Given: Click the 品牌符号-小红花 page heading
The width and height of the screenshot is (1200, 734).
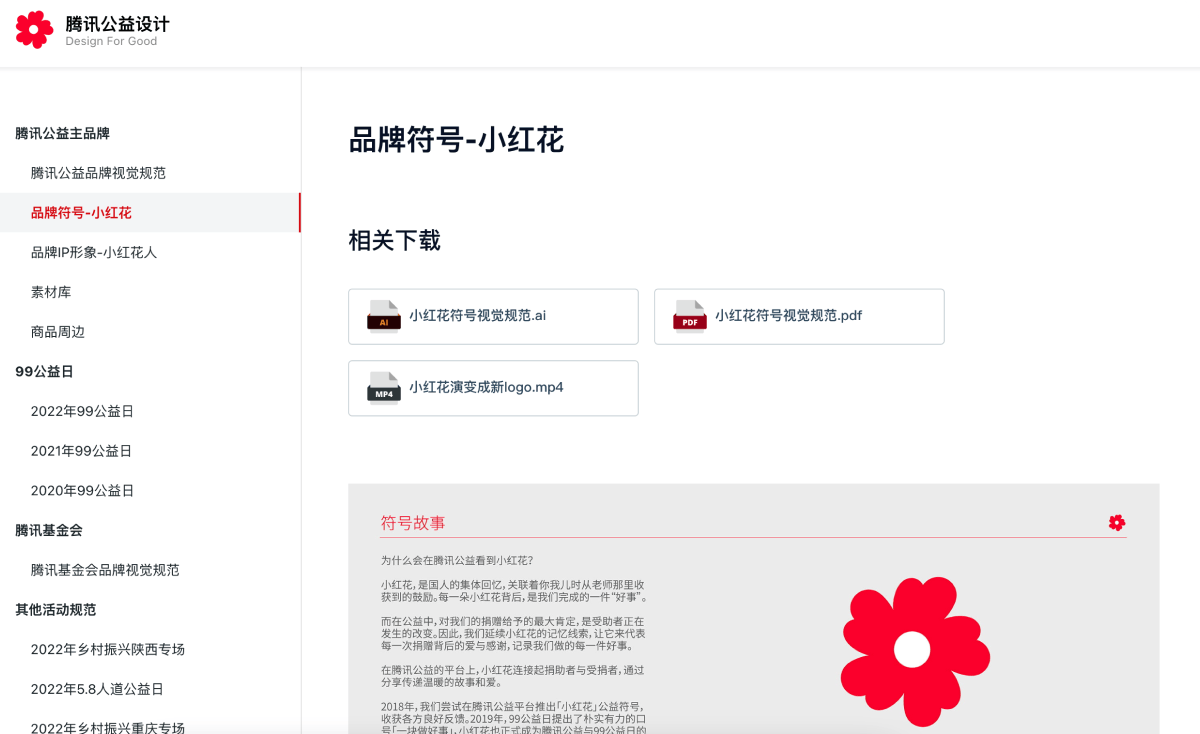Looking at the screenshot, I should (456, 140).
